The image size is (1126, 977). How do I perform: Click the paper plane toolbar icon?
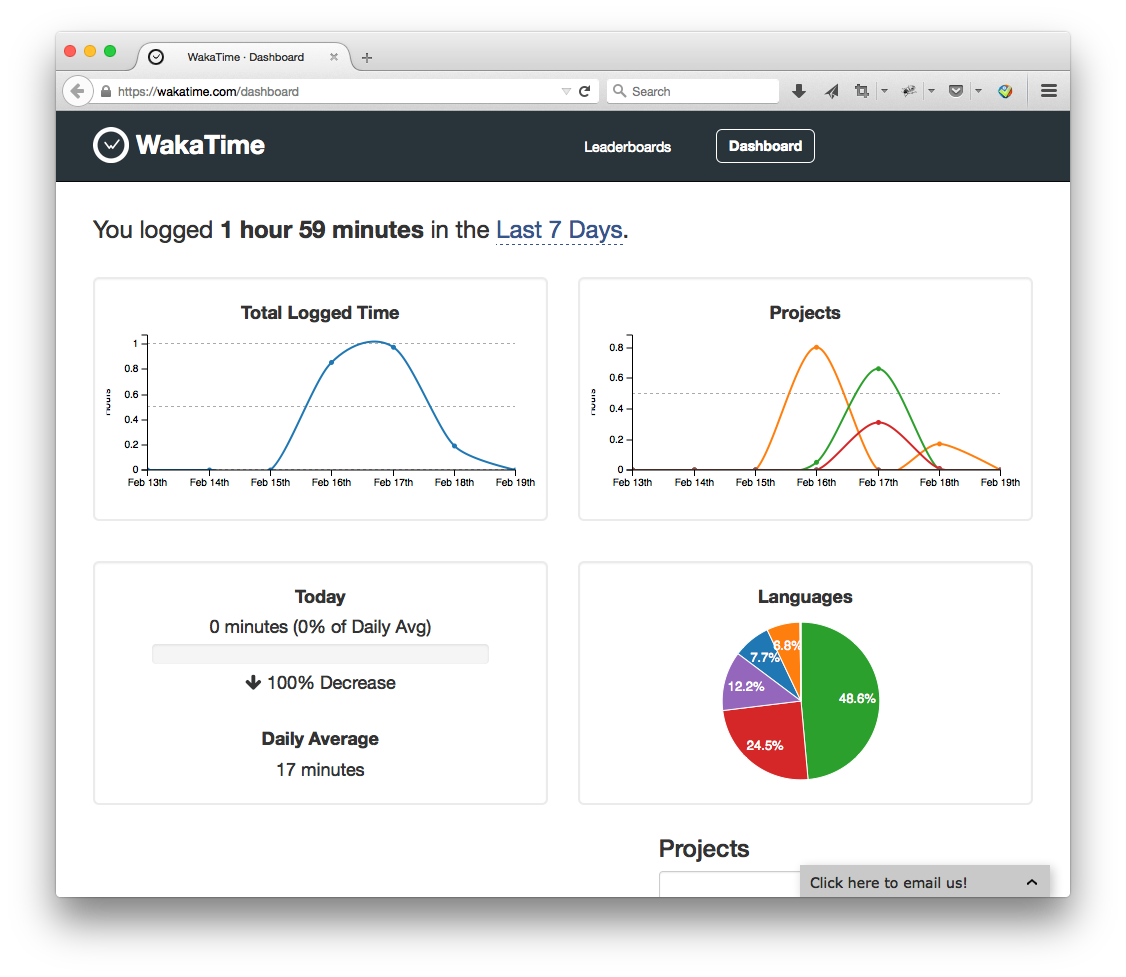coord(831,91)
